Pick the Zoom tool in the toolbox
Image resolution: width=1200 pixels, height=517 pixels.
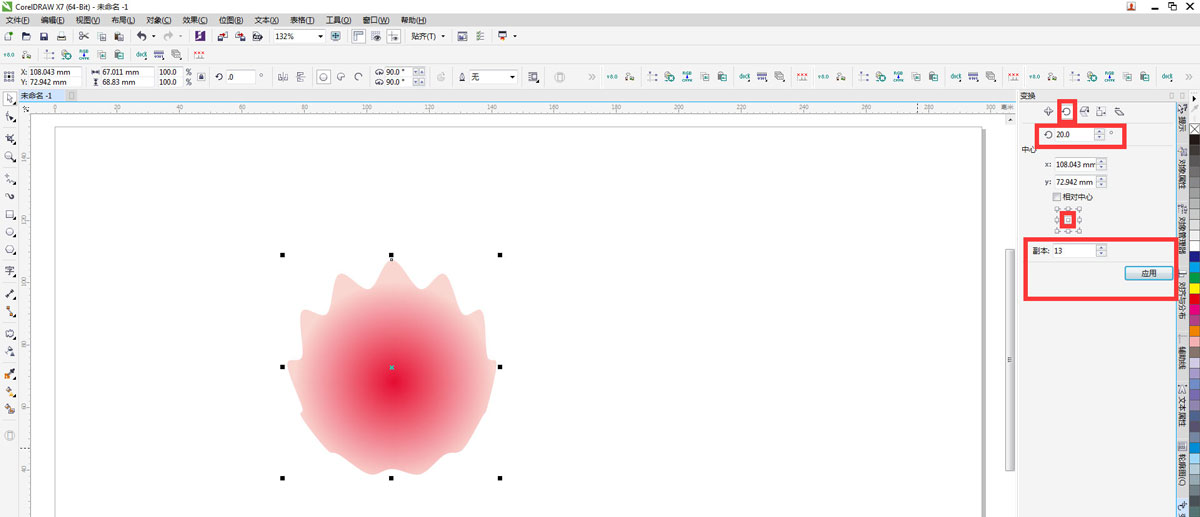(x=10, y=157)
